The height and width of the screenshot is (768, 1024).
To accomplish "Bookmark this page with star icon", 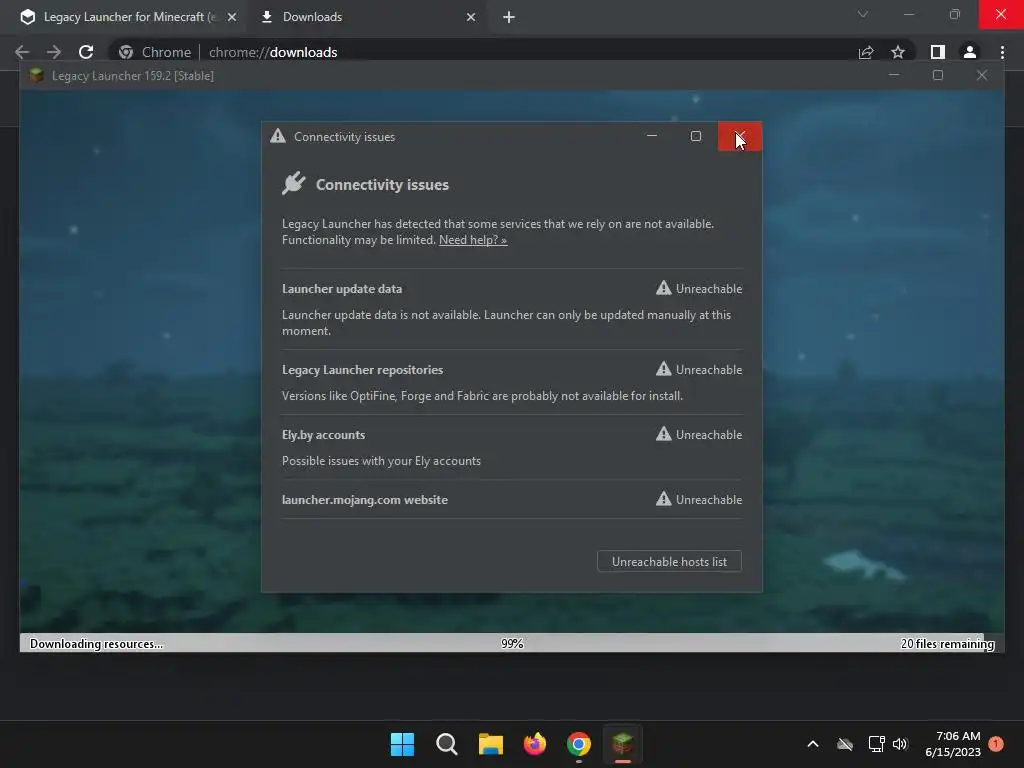I will [x=898, y=52].
